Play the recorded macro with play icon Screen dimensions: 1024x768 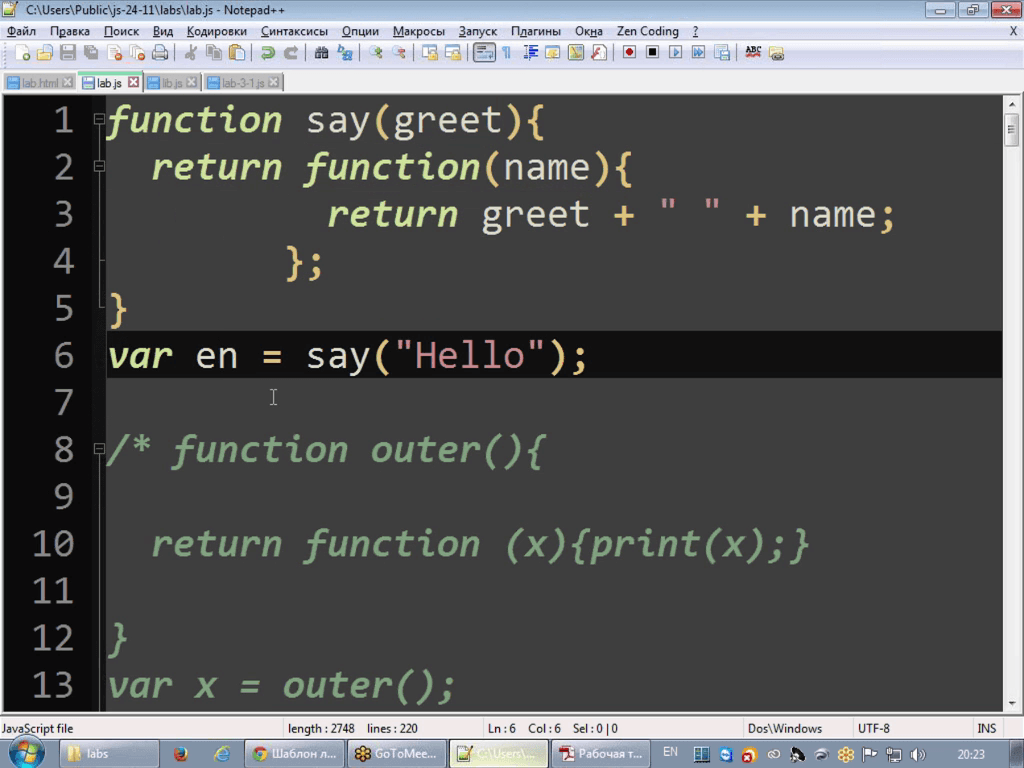click(x=675, y=52)
